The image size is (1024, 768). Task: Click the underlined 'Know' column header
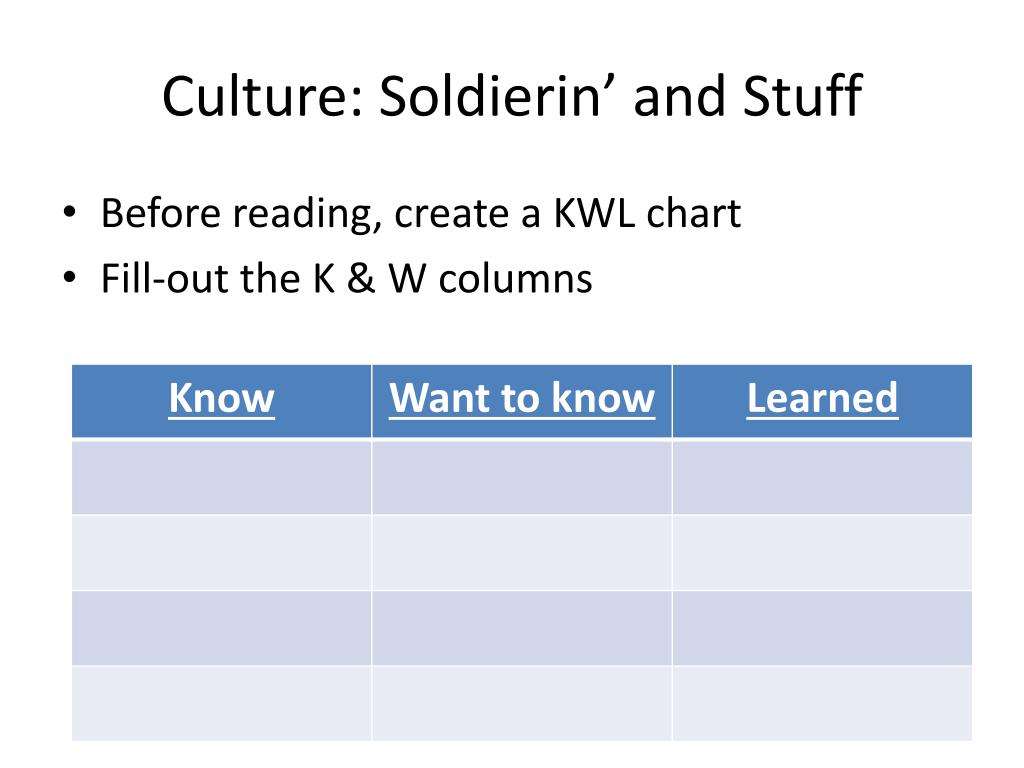(x=221, y=398)
